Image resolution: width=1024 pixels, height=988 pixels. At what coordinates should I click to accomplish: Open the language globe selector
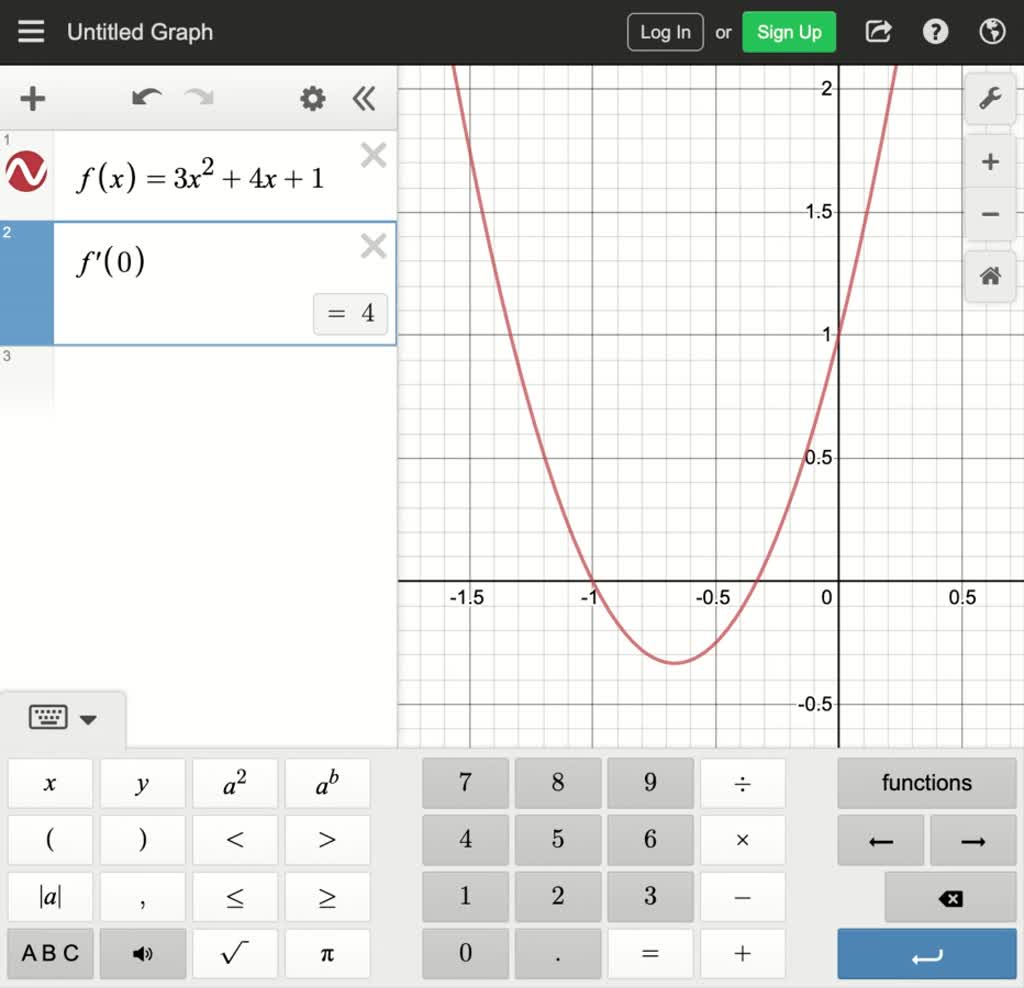click(991, 31)
